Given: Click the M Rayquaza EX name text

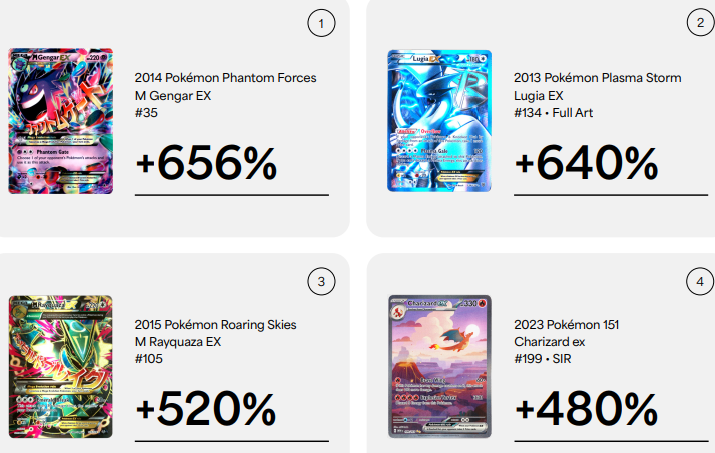Looking at the screenshot, I should tap(178, 342).
